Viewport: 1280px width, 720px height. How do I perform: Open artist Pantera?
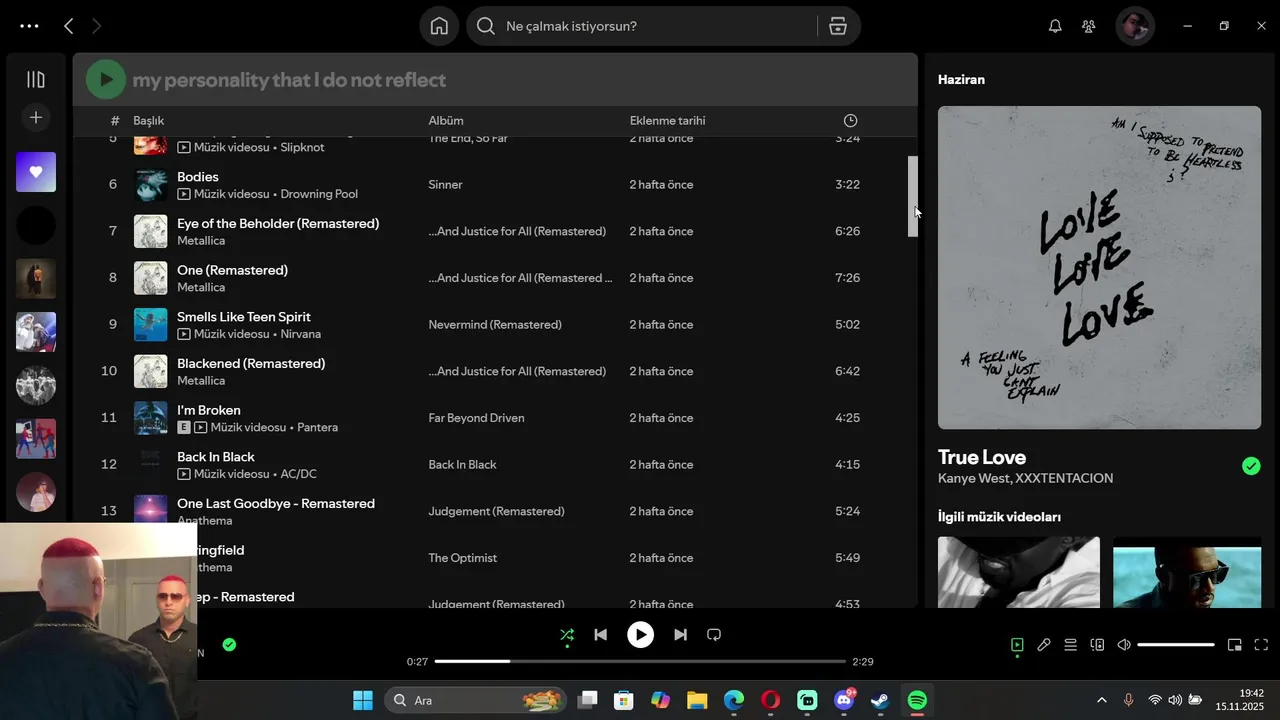coord(318,427)
